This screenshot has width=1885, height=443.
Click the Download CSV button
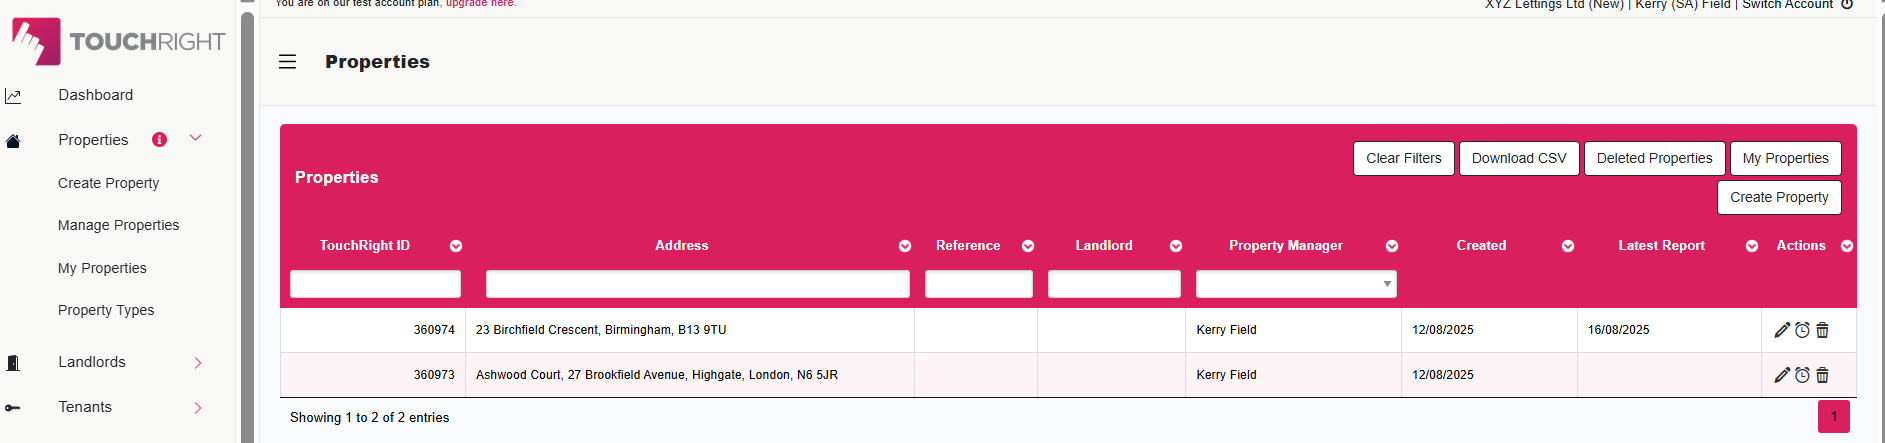coord(1519,158)
